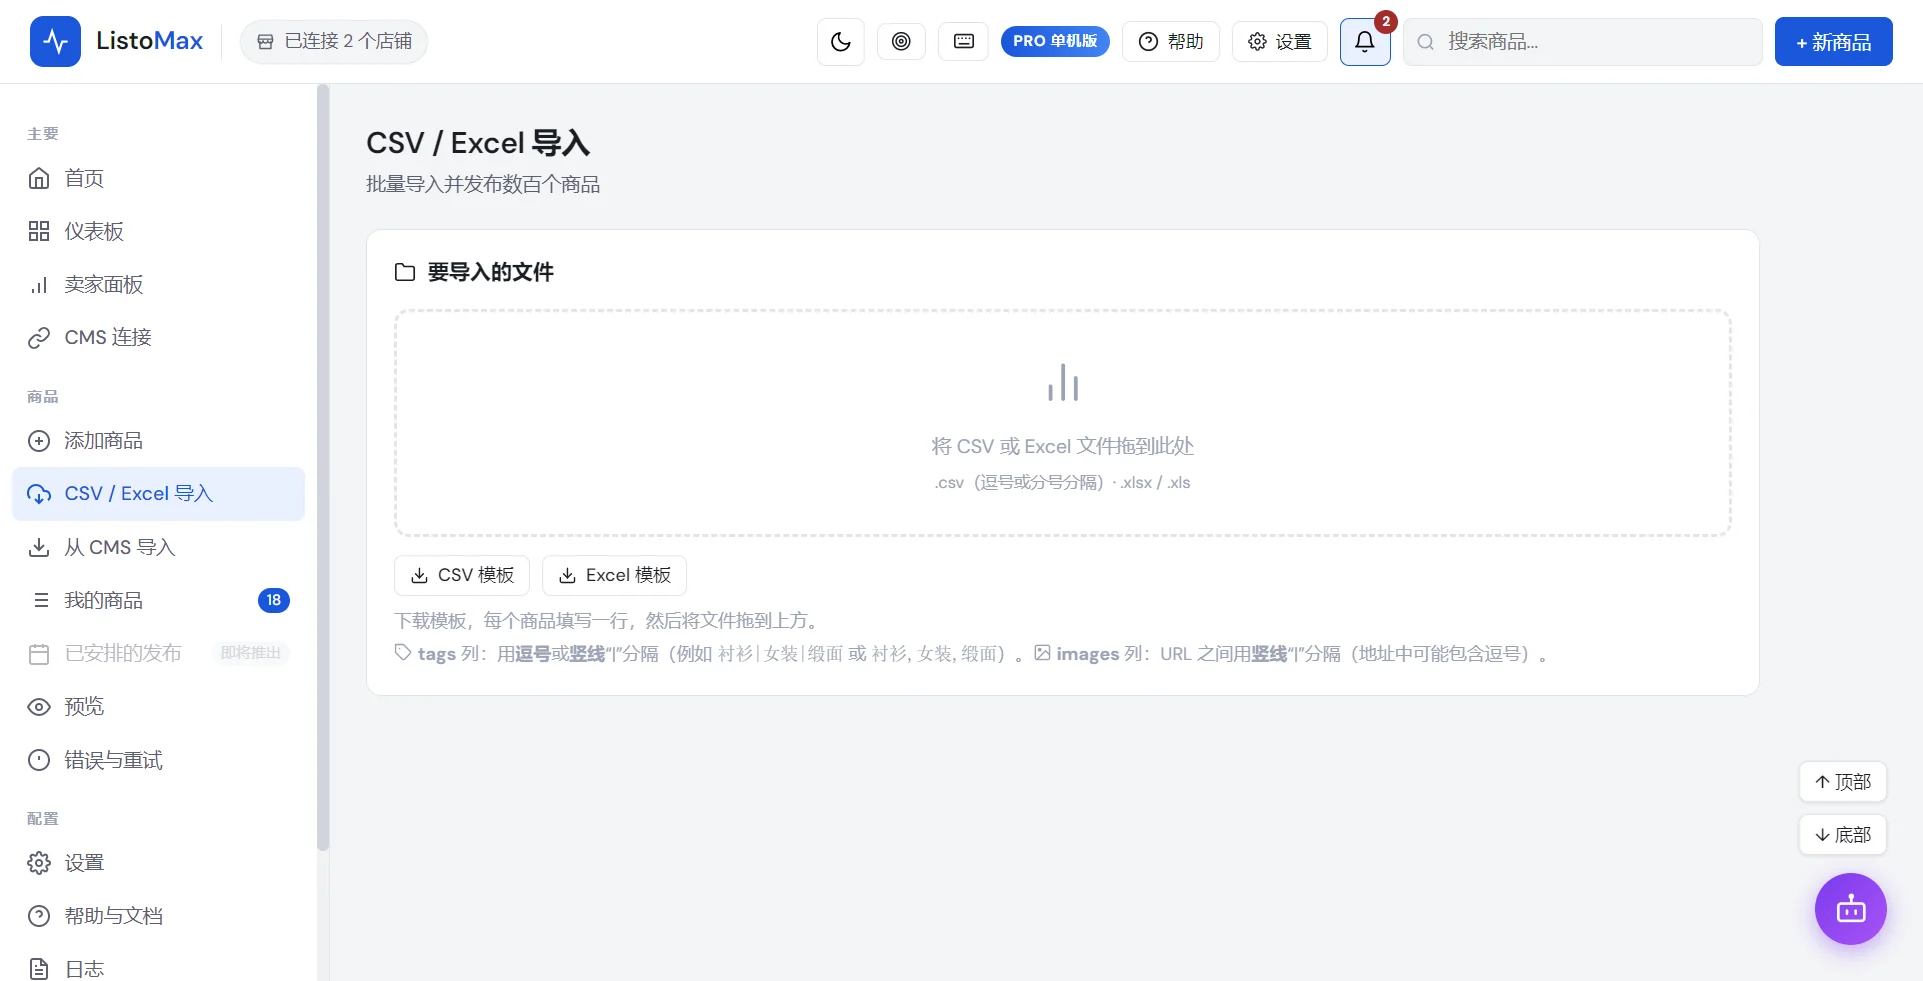Open keyboard shortcuts icon button
This screenshot has width=1923, height=981.
[x=963, y=41]
